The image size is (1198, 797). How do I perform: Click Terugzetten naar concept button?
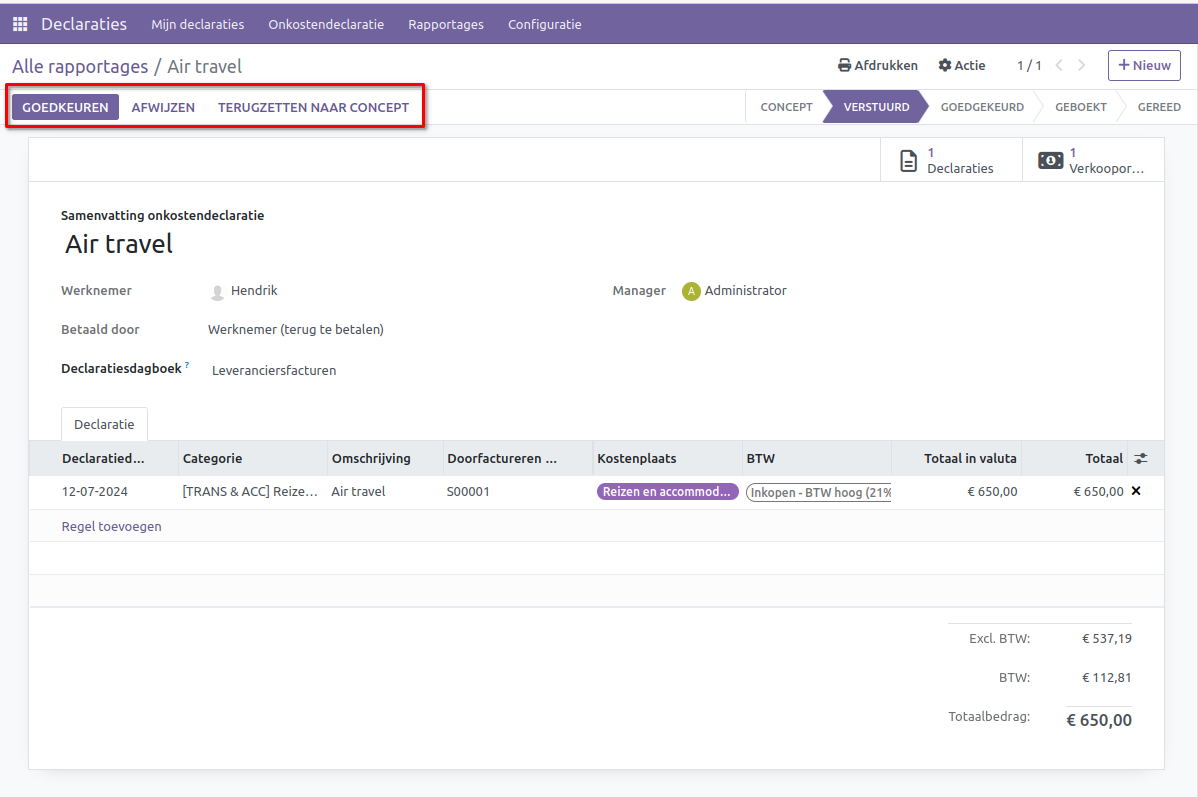313,107
